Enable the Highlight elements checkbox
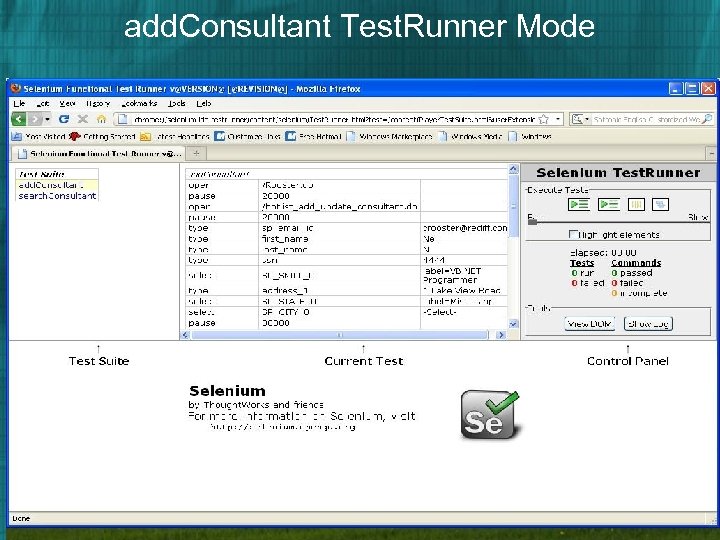 573,234
